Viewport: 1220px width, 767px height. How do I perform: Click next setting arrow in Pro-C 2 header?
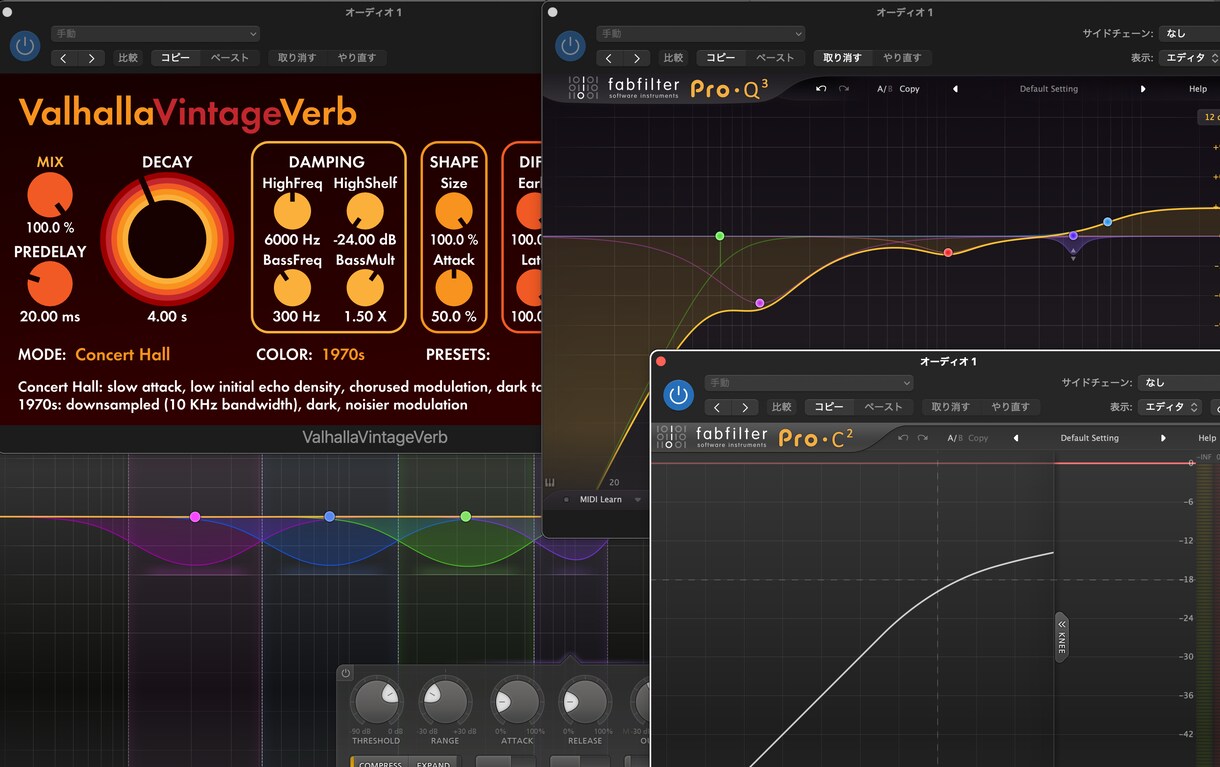coord(745,407)
